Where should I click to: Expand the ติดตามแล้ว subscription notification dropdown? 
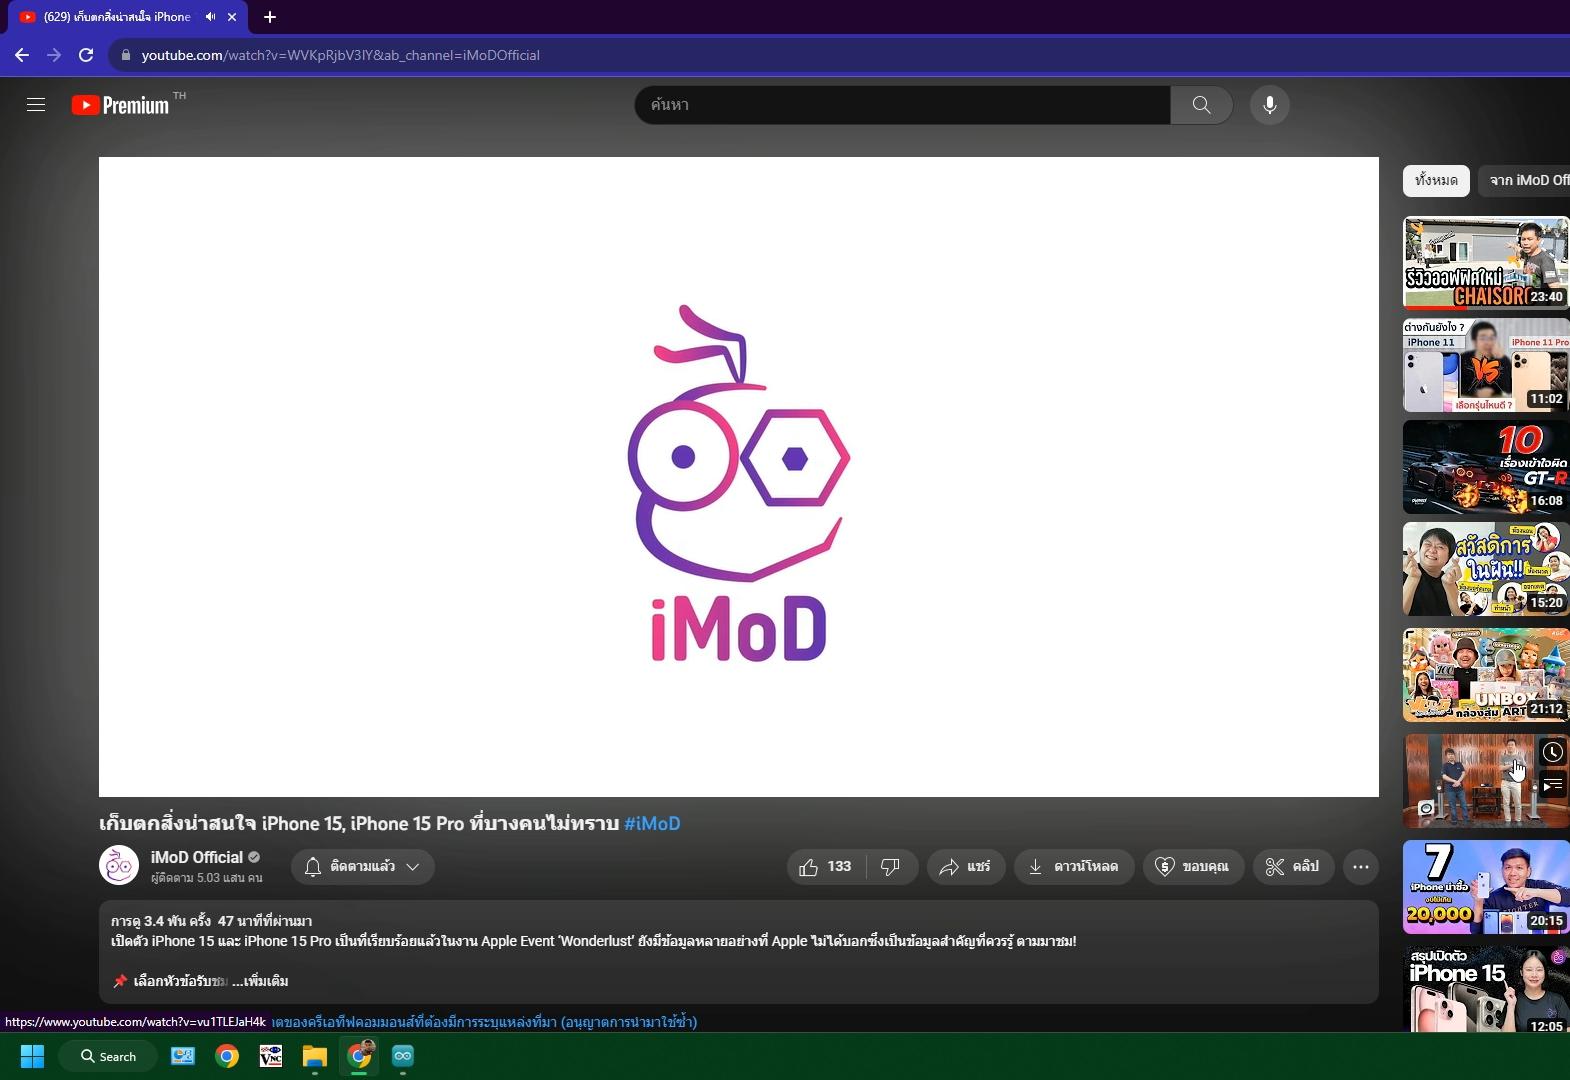[363, 867]
